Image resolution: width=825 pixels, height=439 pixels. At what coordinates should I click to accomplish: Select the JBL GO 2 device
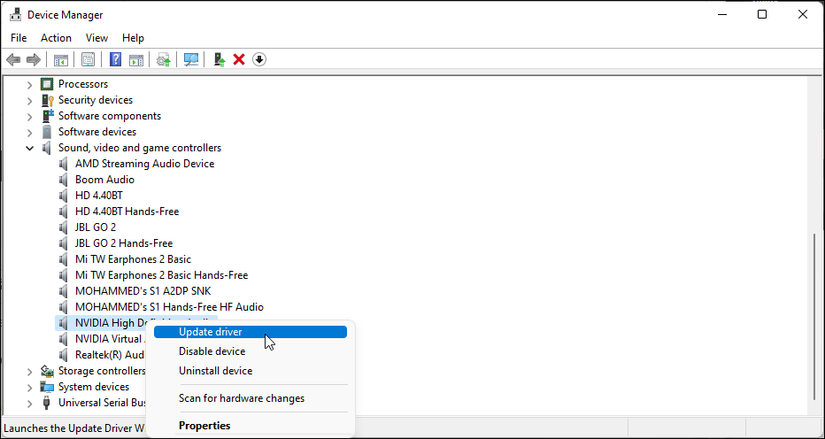pos(95,227)
